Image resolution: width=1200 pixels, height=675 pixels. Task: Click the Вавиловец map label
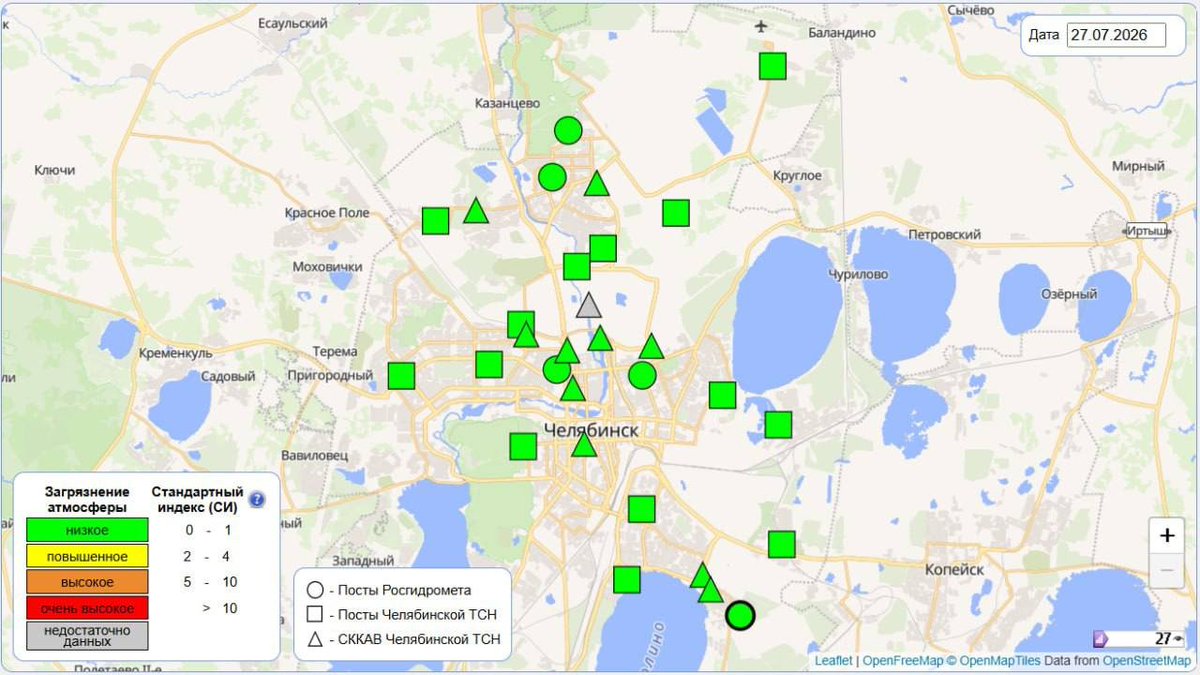tap(314, 455)
